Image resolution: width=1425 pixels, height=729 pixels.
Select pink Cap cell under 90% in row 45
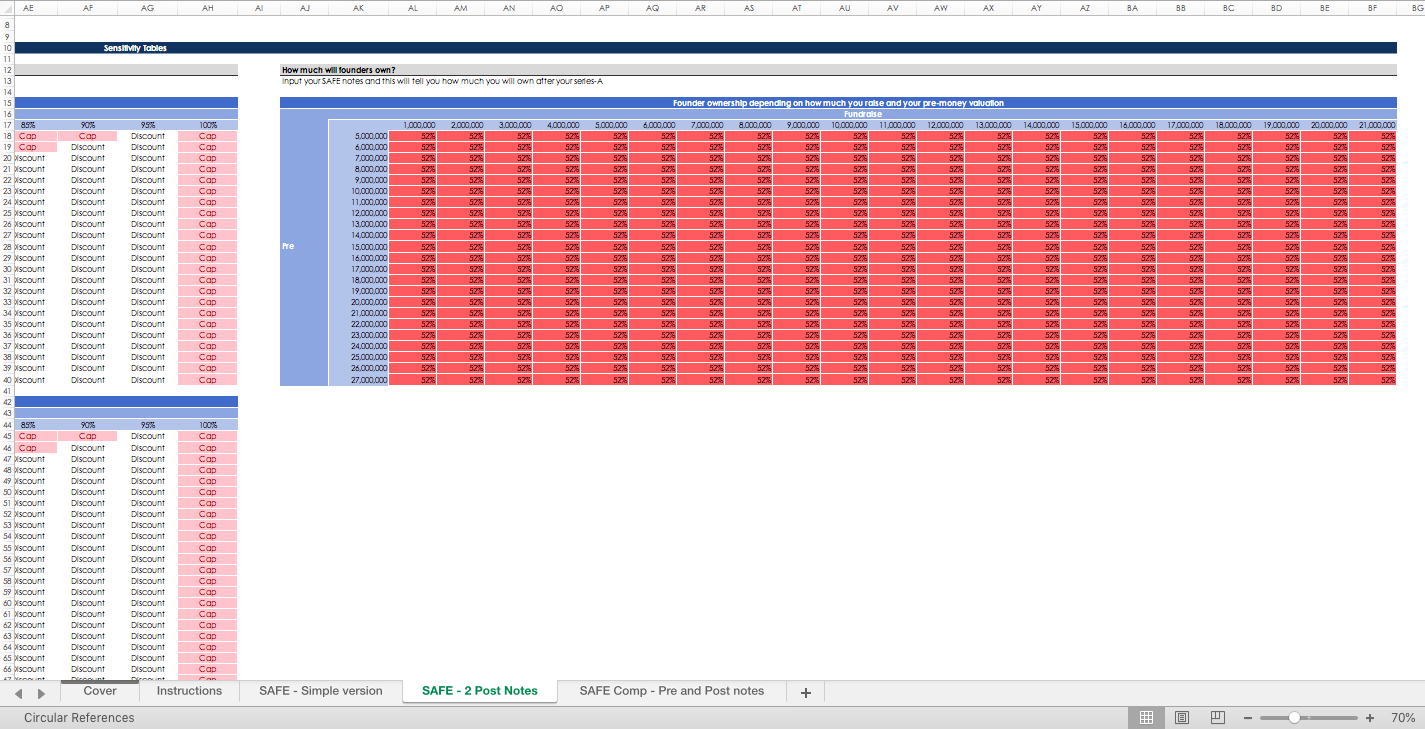click(88, 436)
